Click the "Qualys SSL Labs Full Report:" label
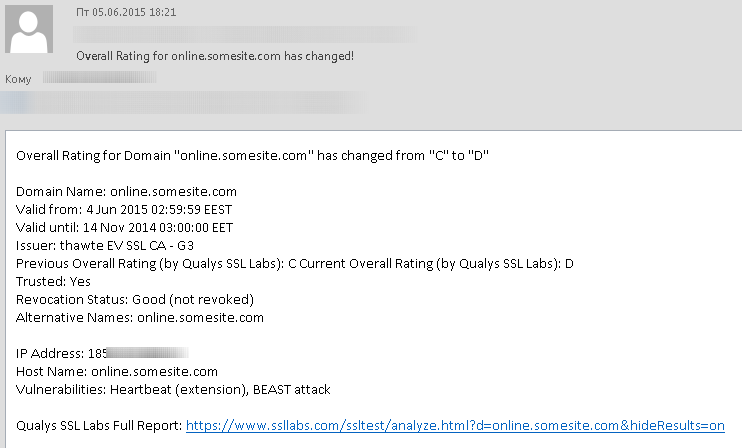 point(99,425)
